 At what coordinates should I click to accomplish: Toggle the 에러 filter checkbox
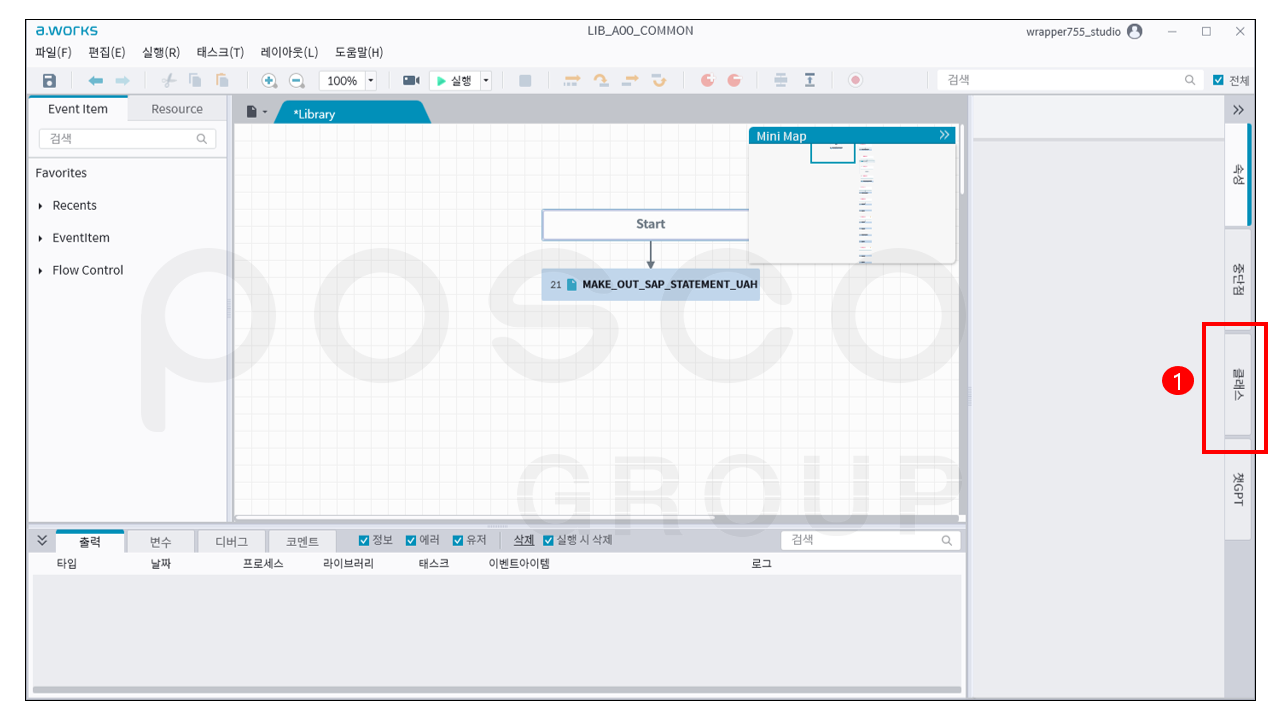(x=411, y=541)
